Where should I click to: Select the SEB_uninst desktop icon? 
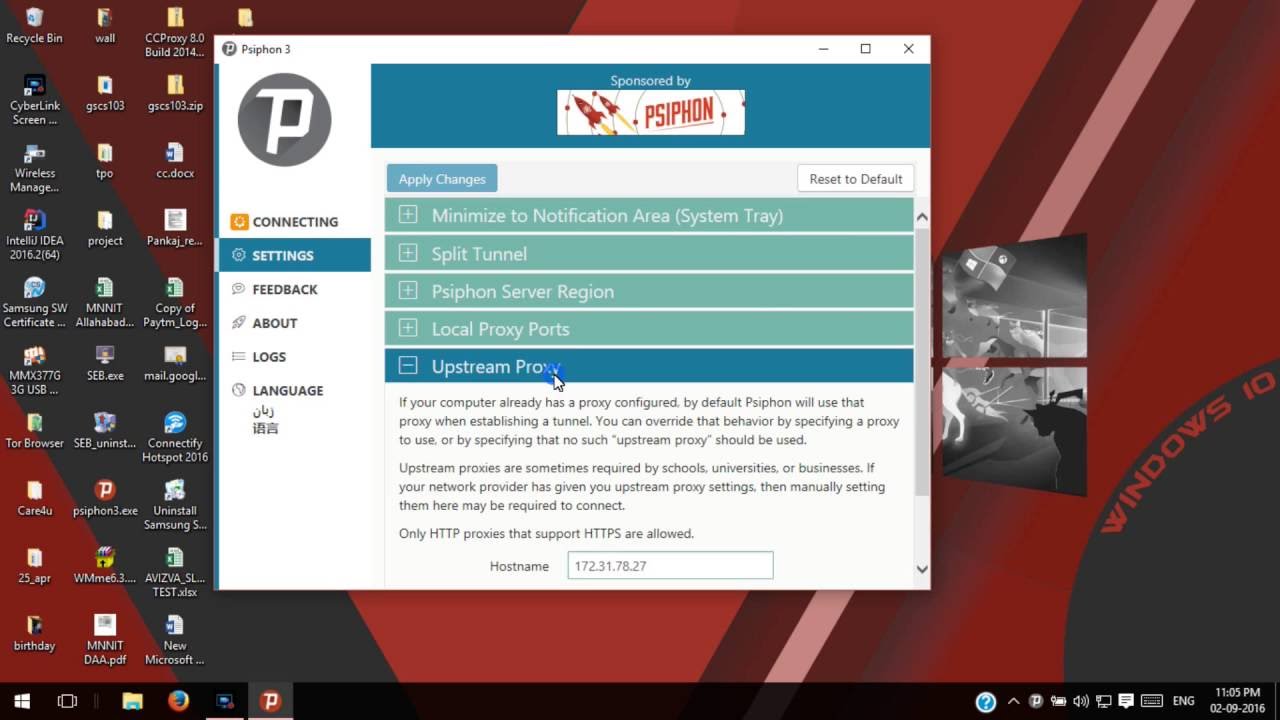tap(105, 430)
